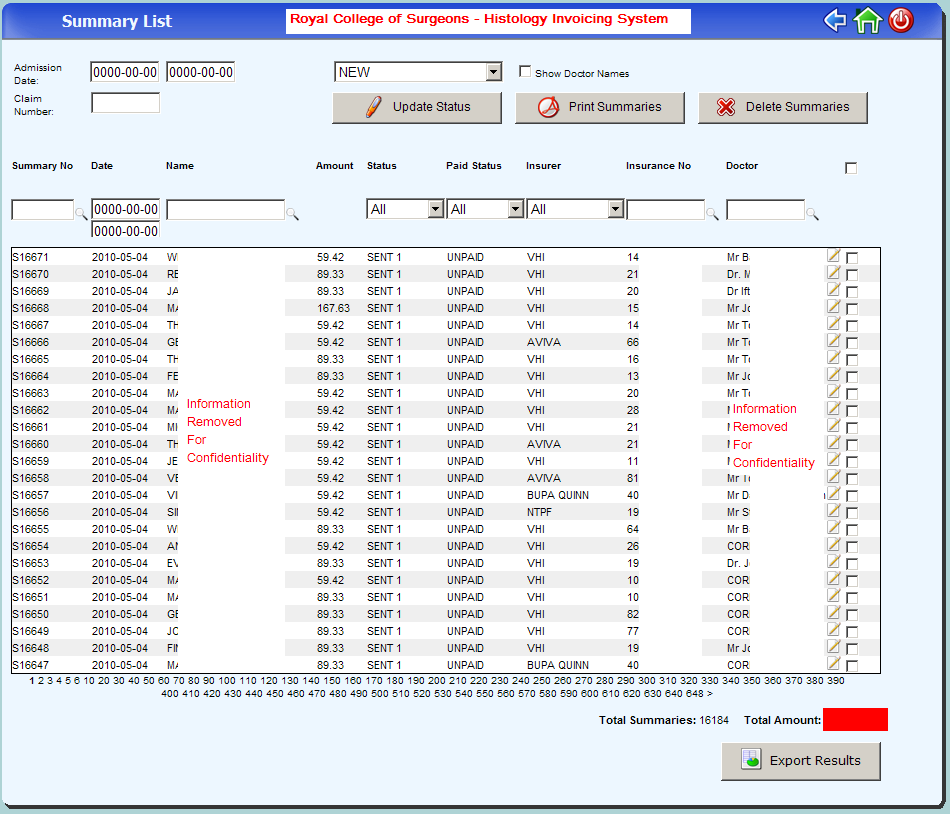This screenshot has height=814, width=950.
Task: Open the Insurer filter dropdown
Action: (x=575, y=209)
